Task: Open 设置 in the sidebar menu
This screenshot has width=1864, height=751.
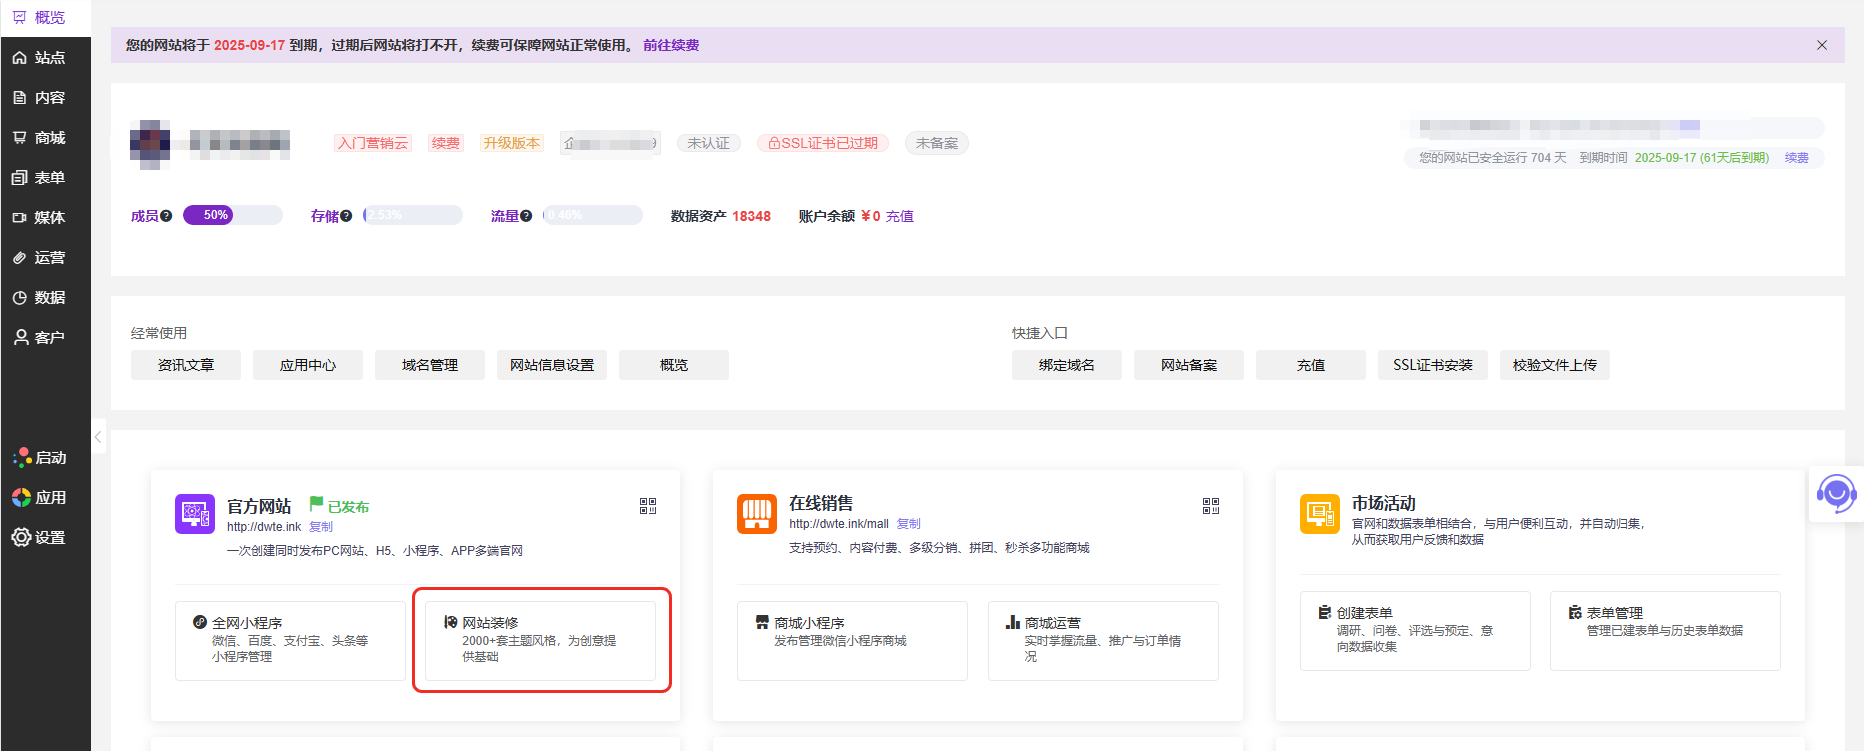Action: (46, 538)
